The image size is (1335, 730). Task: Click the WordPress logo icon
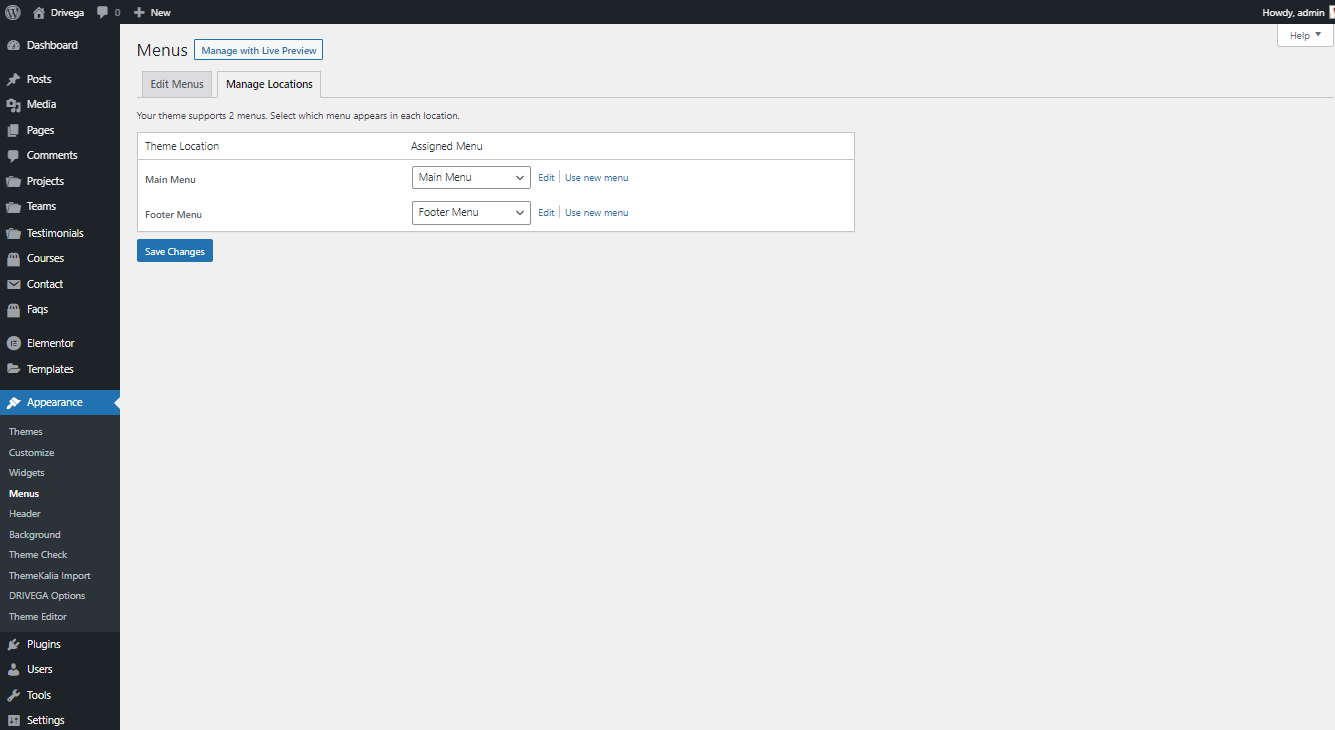(x=13, y=12)
